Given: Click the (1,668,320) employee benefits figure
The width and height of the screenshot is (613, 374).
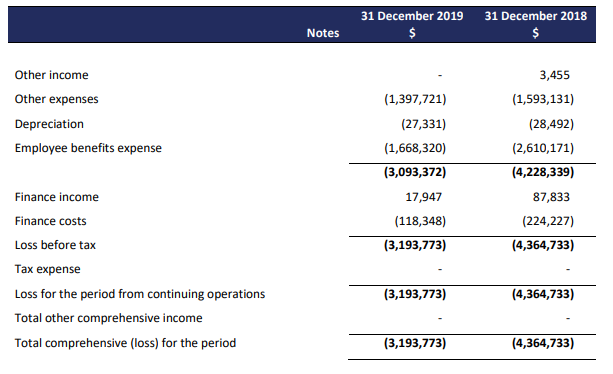Looking at the screenshot, I should click(x=415, y=148).
